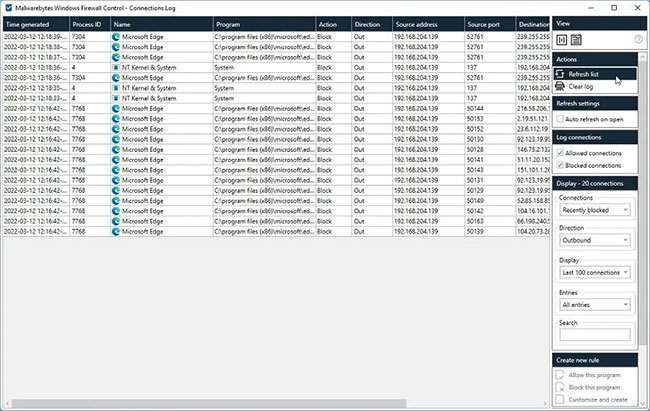Screen dimensions: 650x411
Task: Enable Auto refresh on open checkbox
Action: [x=560, y=119]
